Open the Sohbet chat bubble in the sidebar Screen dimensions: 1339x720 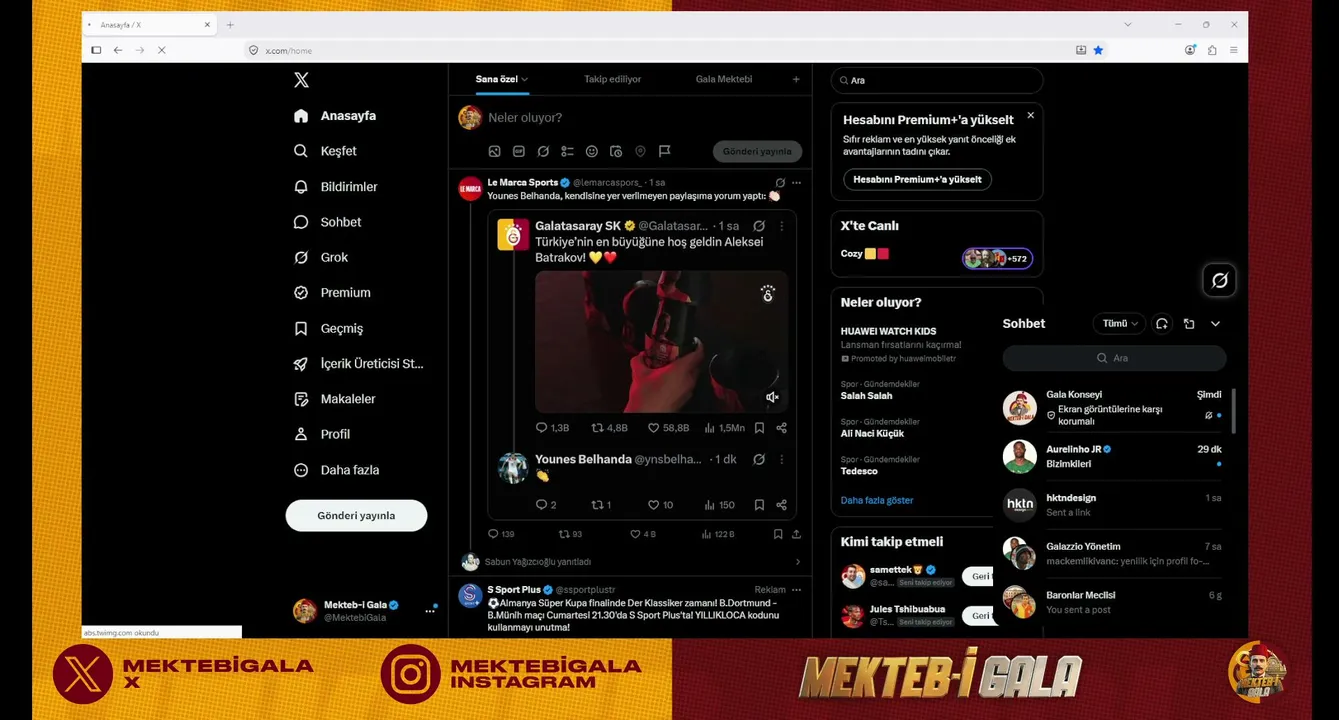(301, 222)
